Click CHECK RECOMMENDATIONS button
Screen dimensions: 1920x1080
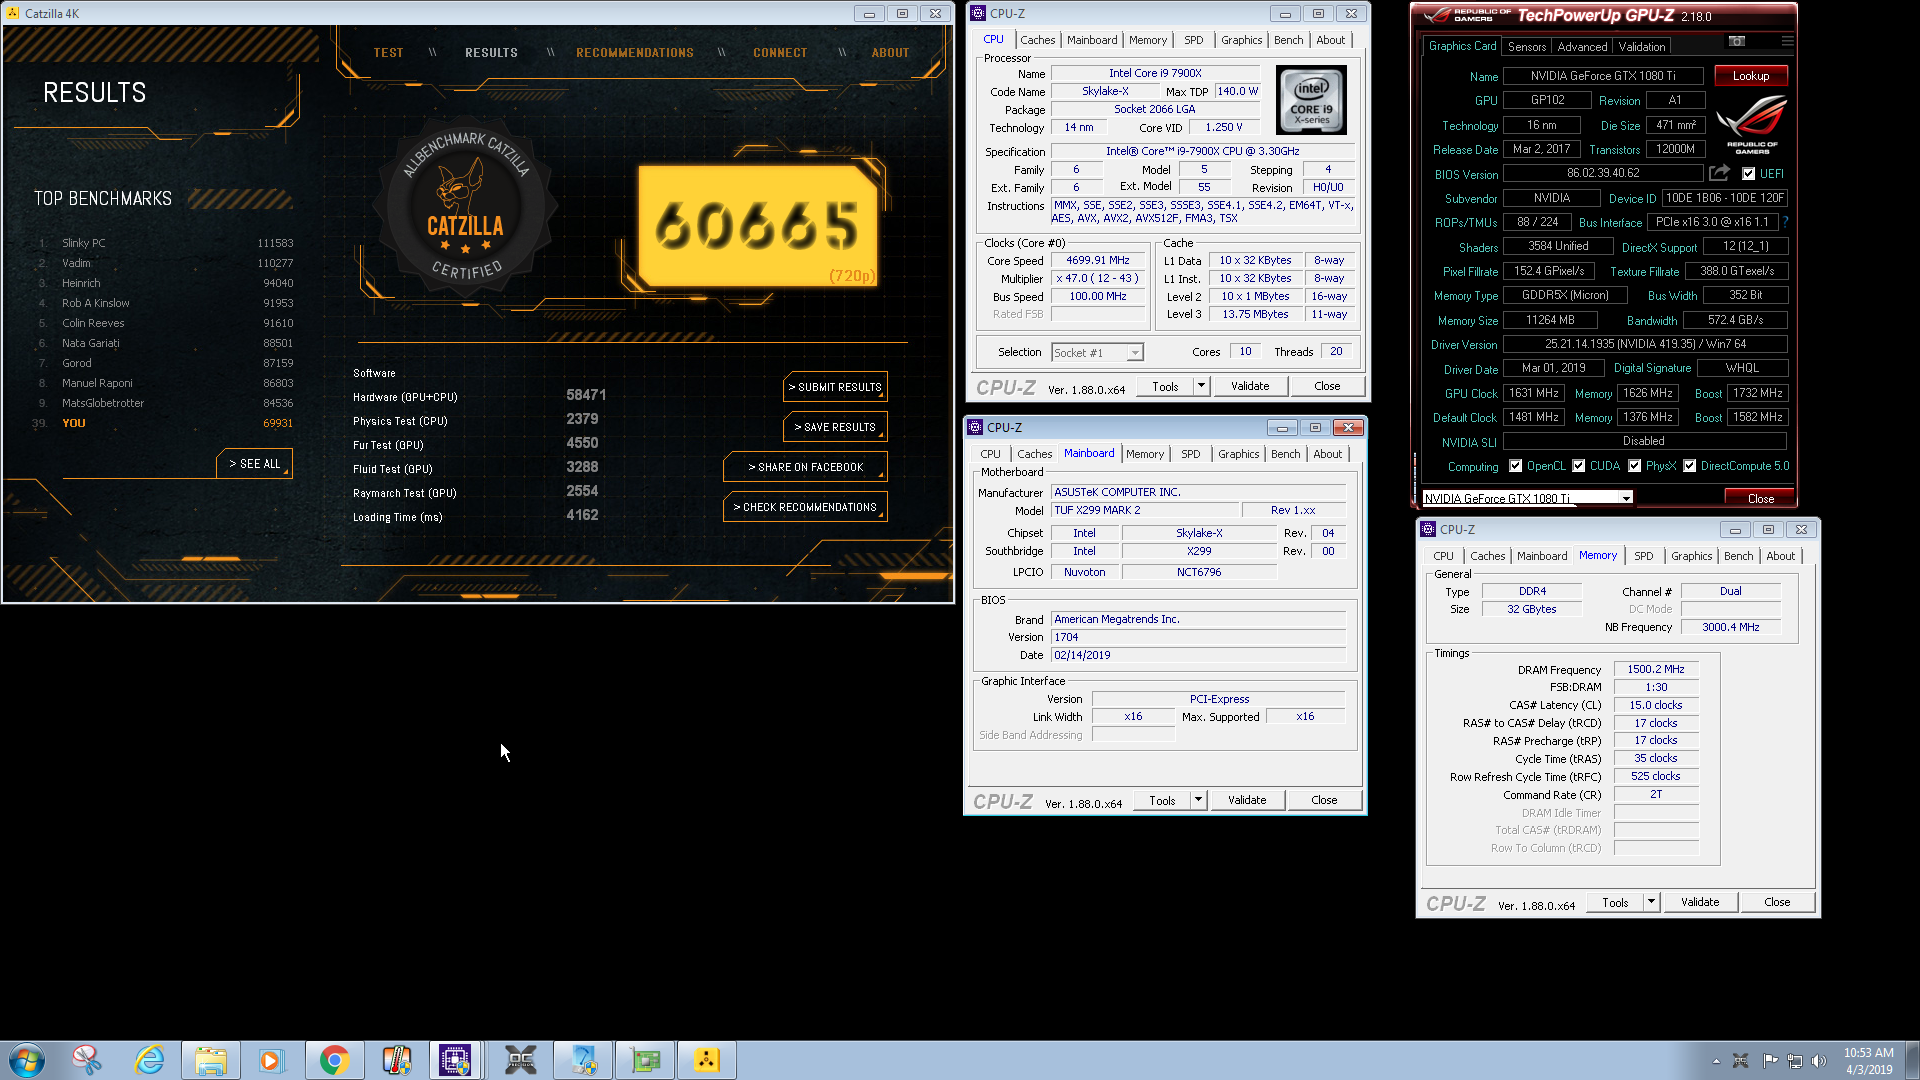(805, 507)
